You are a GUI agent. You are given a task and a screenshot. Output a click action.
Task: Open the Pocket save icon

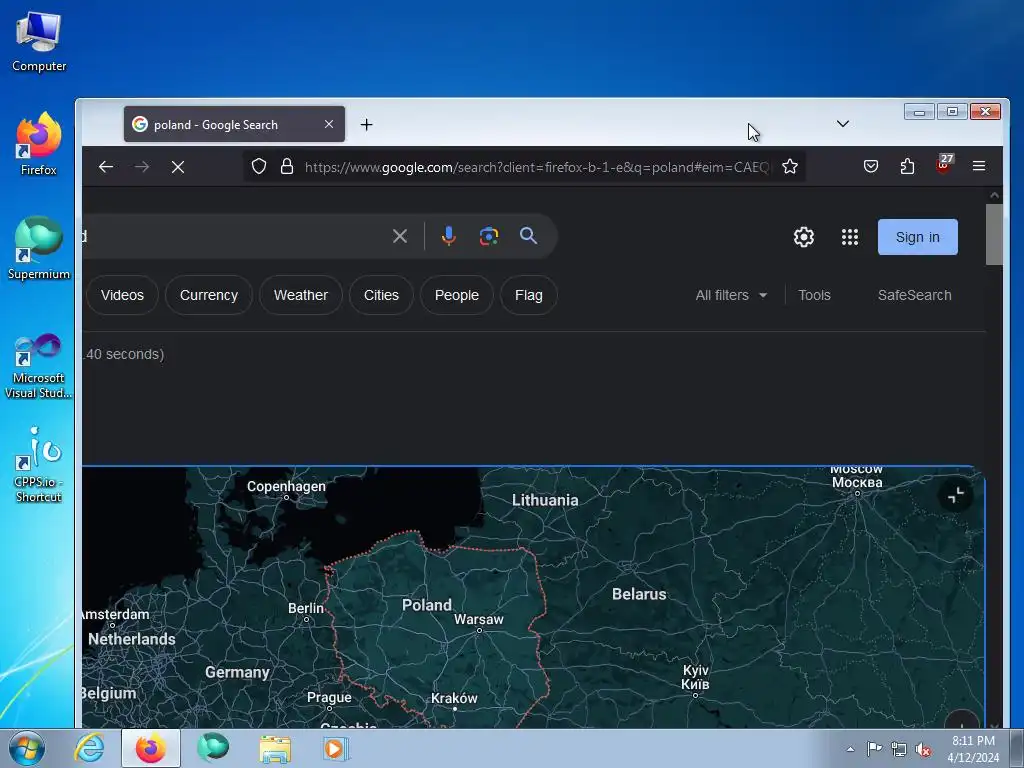point(871,166)
